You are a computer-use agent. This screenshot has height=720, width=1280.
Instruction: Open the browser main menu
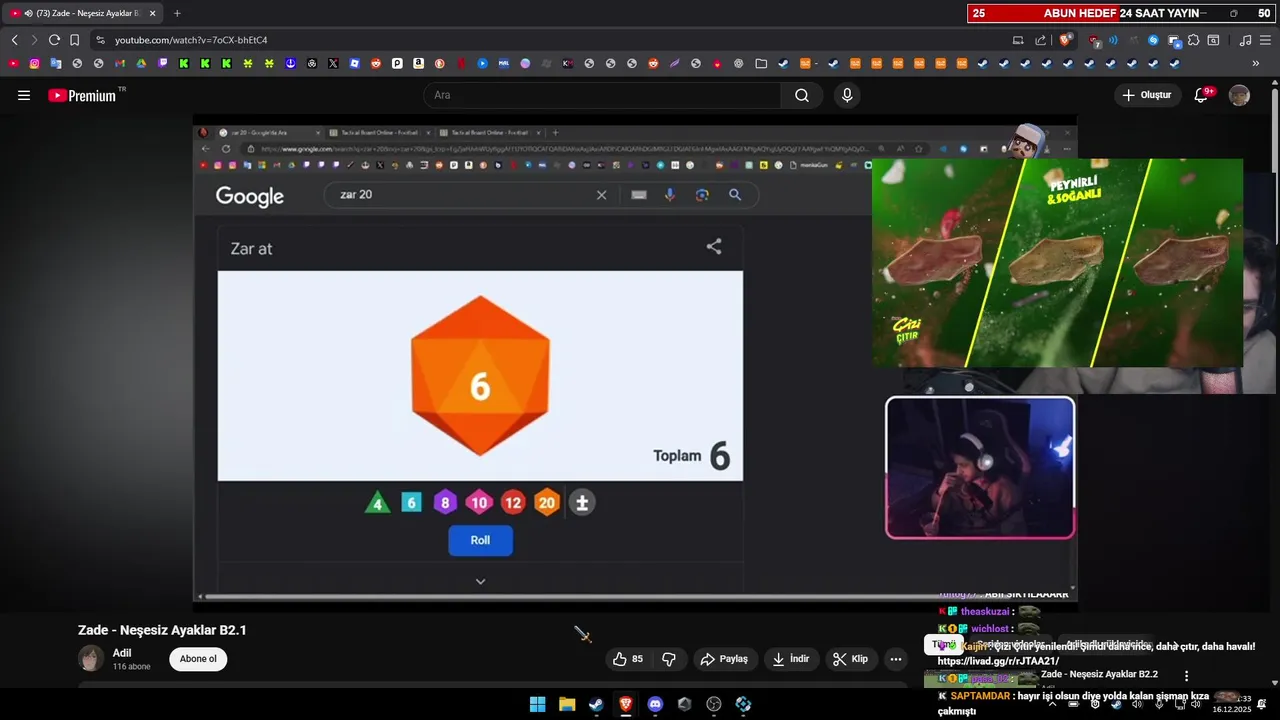pyautogui.click(x=1265, y=40)
